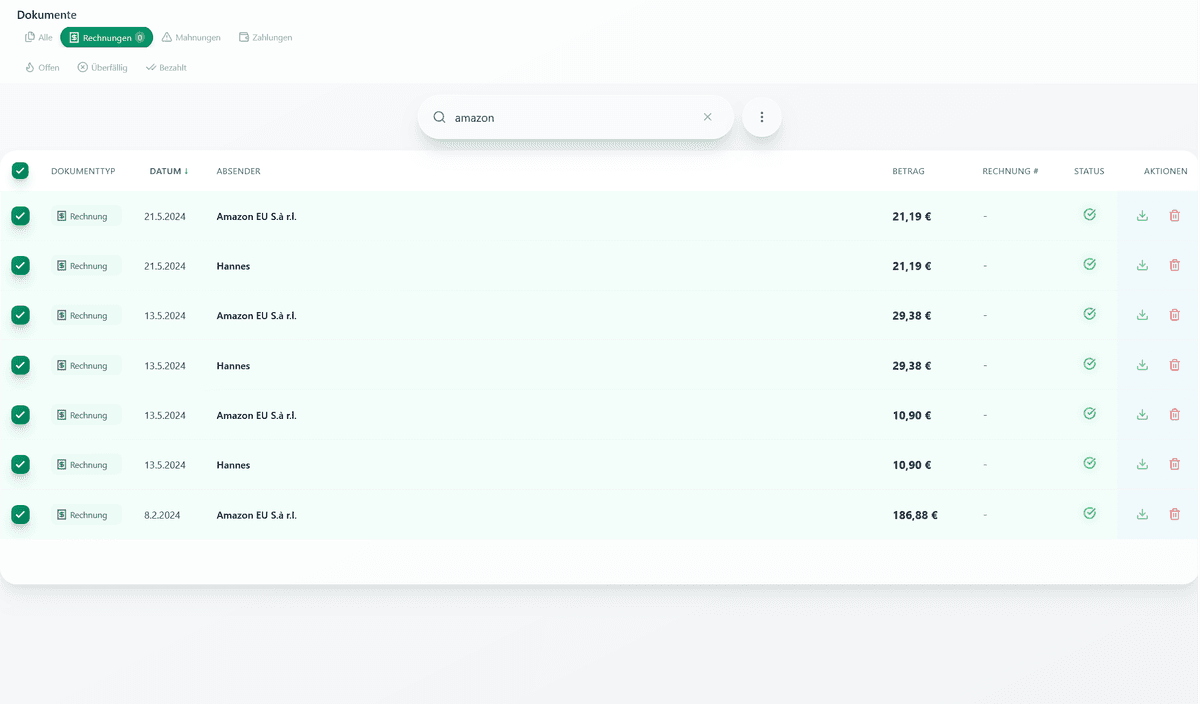Switch to the Zahlungen tab
The width and height of the screenshot is (1200, 704).
tap(265, 37)
